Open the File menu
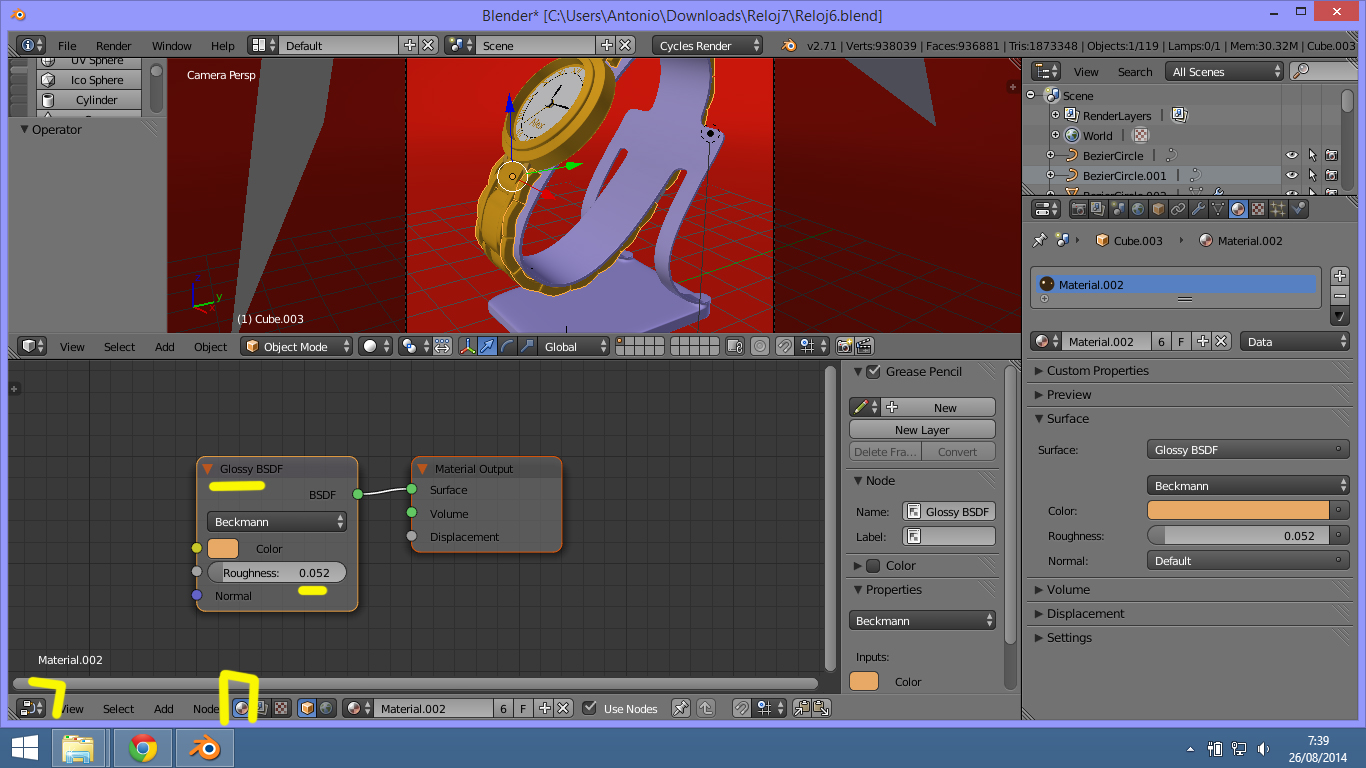 [67, 46]
